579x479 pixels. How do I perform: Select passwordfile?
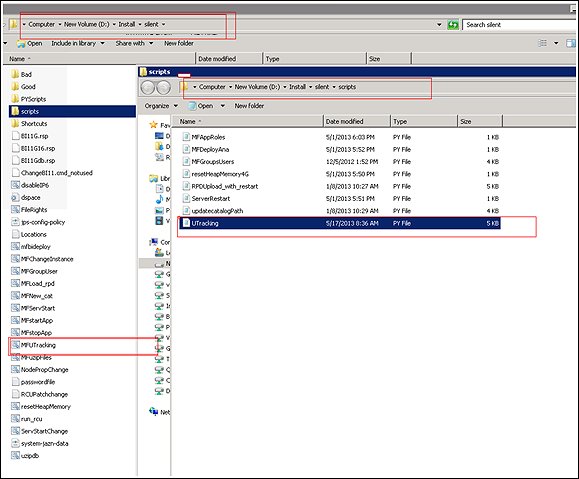tap(34, 382)
